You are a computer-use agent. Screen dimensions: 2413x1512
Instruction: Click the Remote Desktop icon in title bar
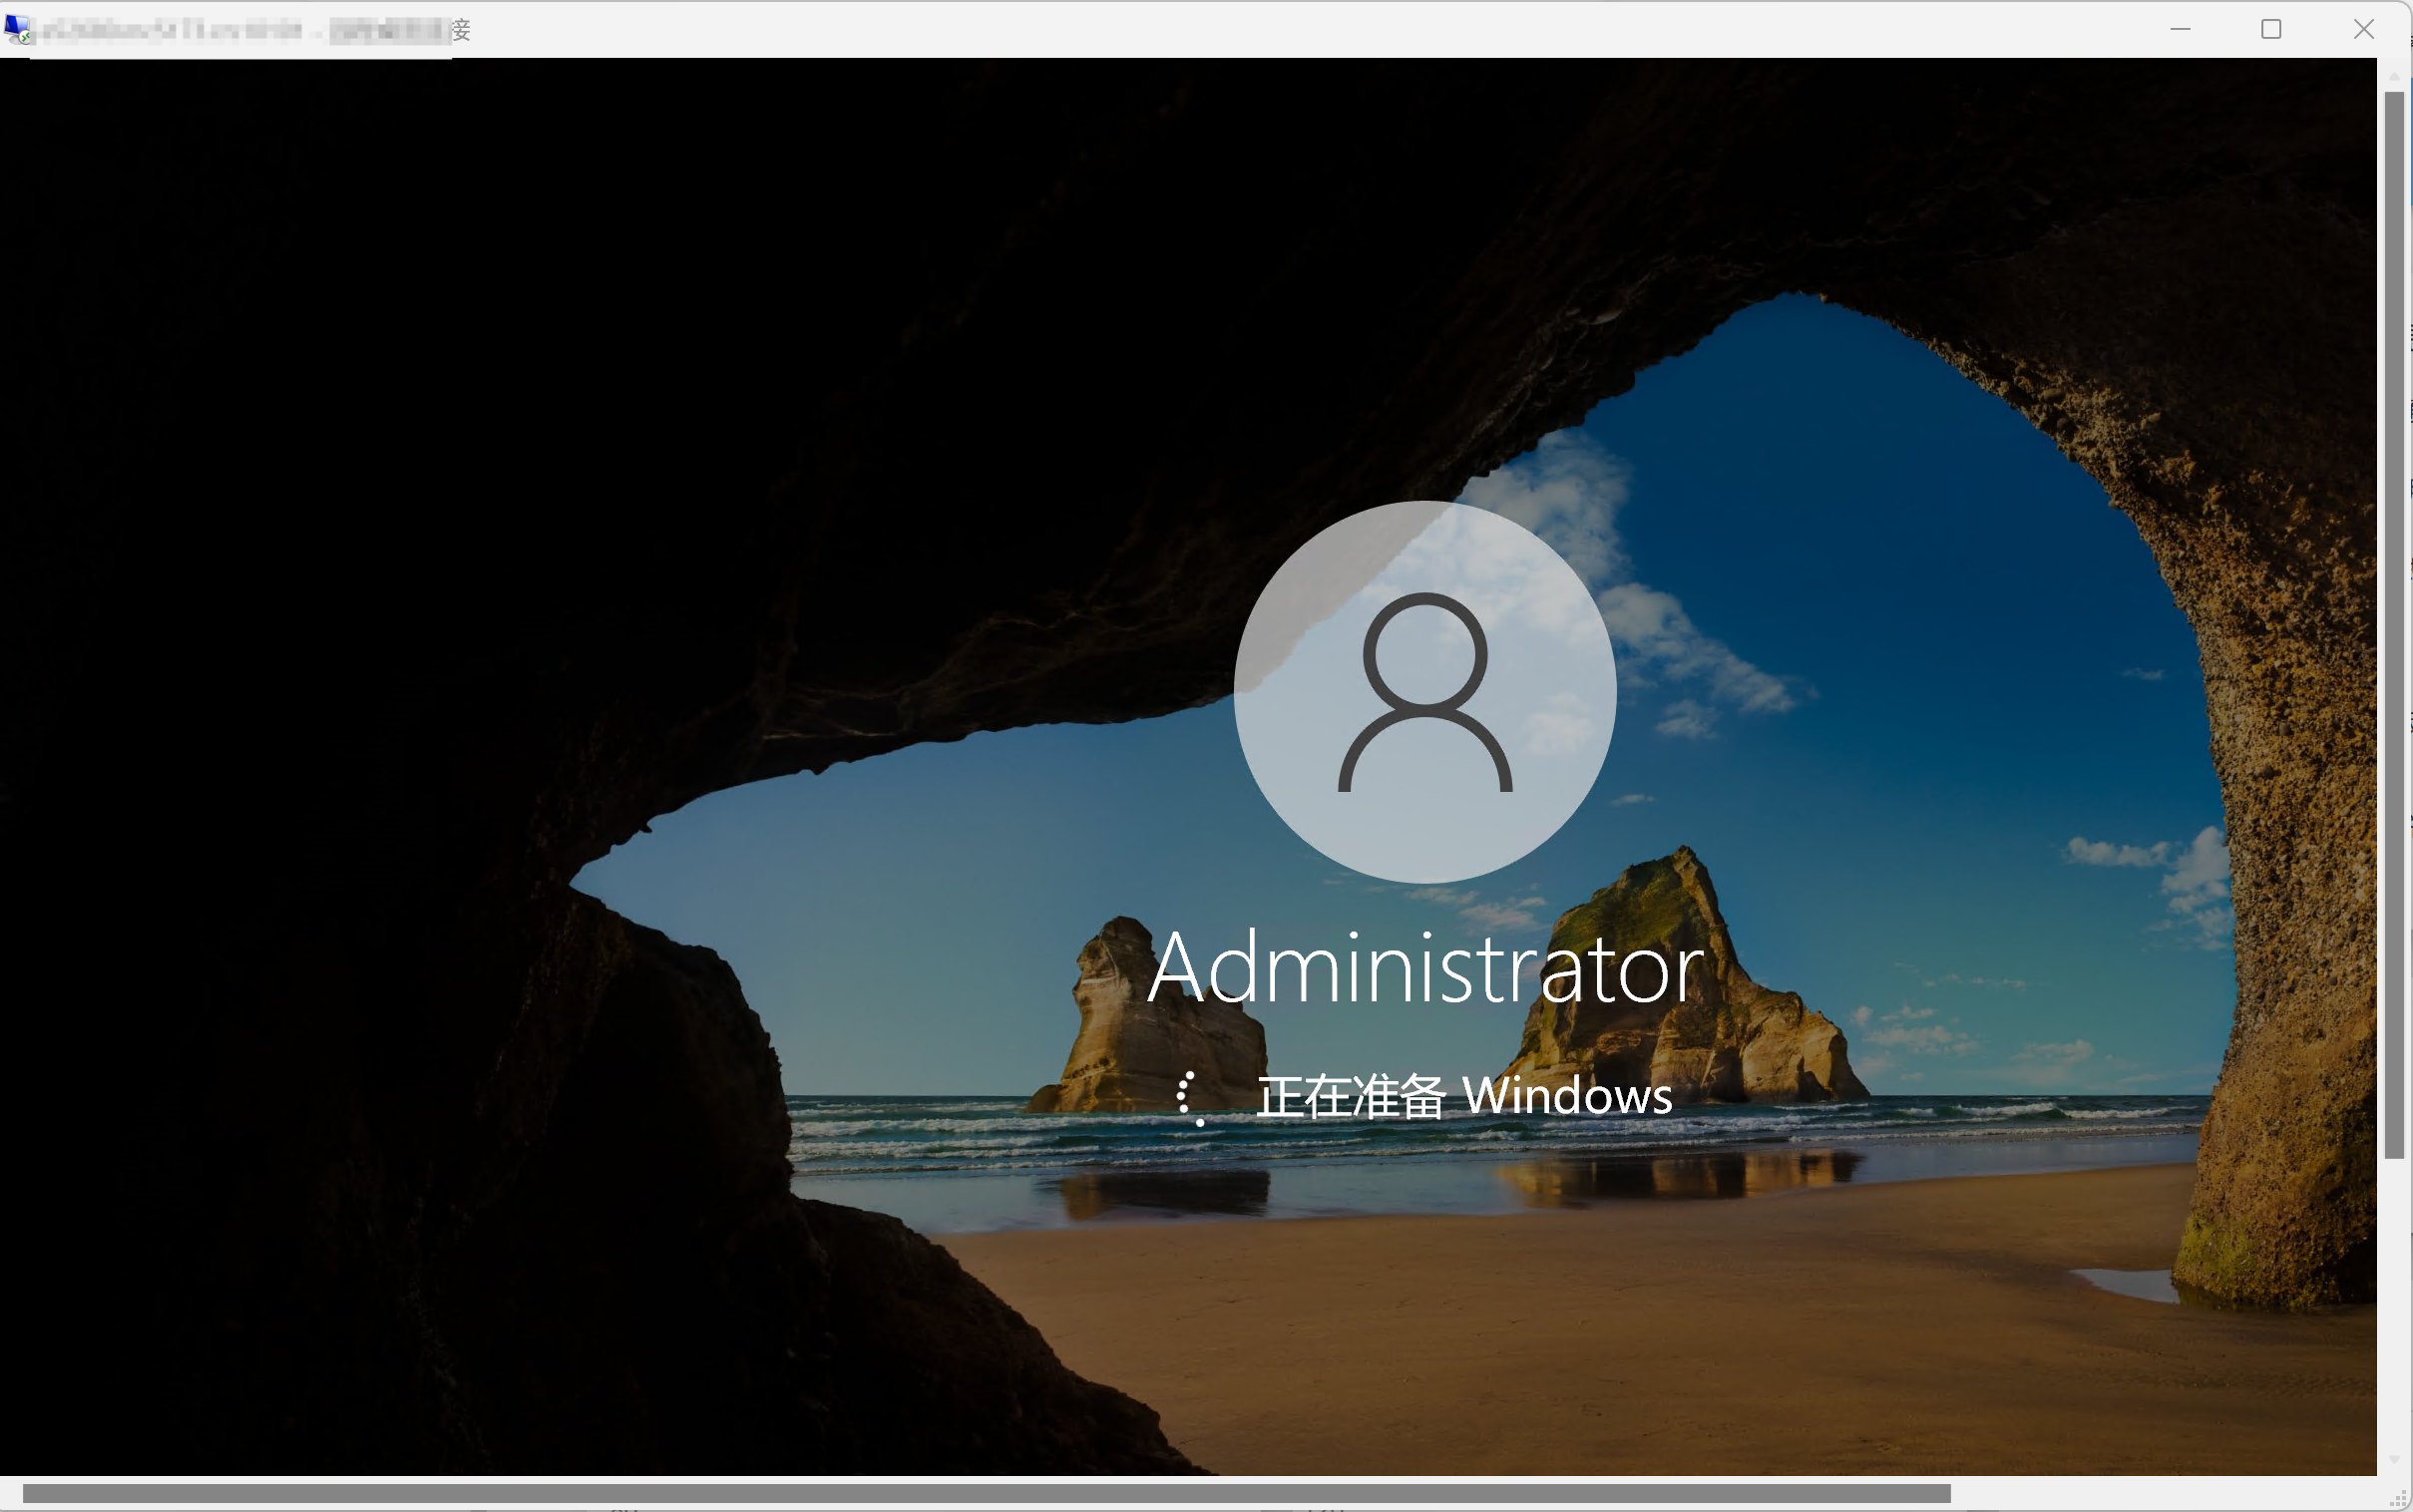coord(18,30)
